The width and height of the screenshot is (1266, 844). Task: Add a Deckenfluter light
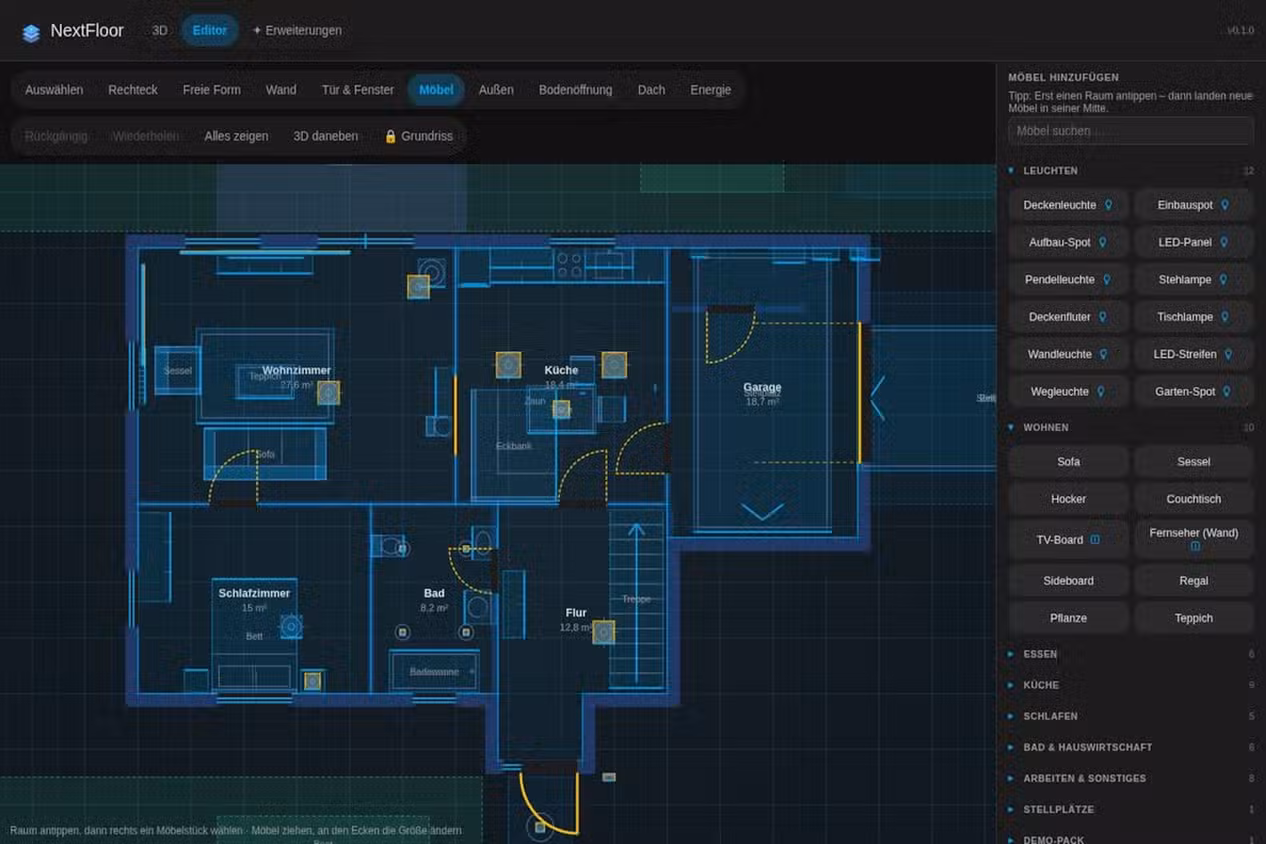pos(1068,317)
